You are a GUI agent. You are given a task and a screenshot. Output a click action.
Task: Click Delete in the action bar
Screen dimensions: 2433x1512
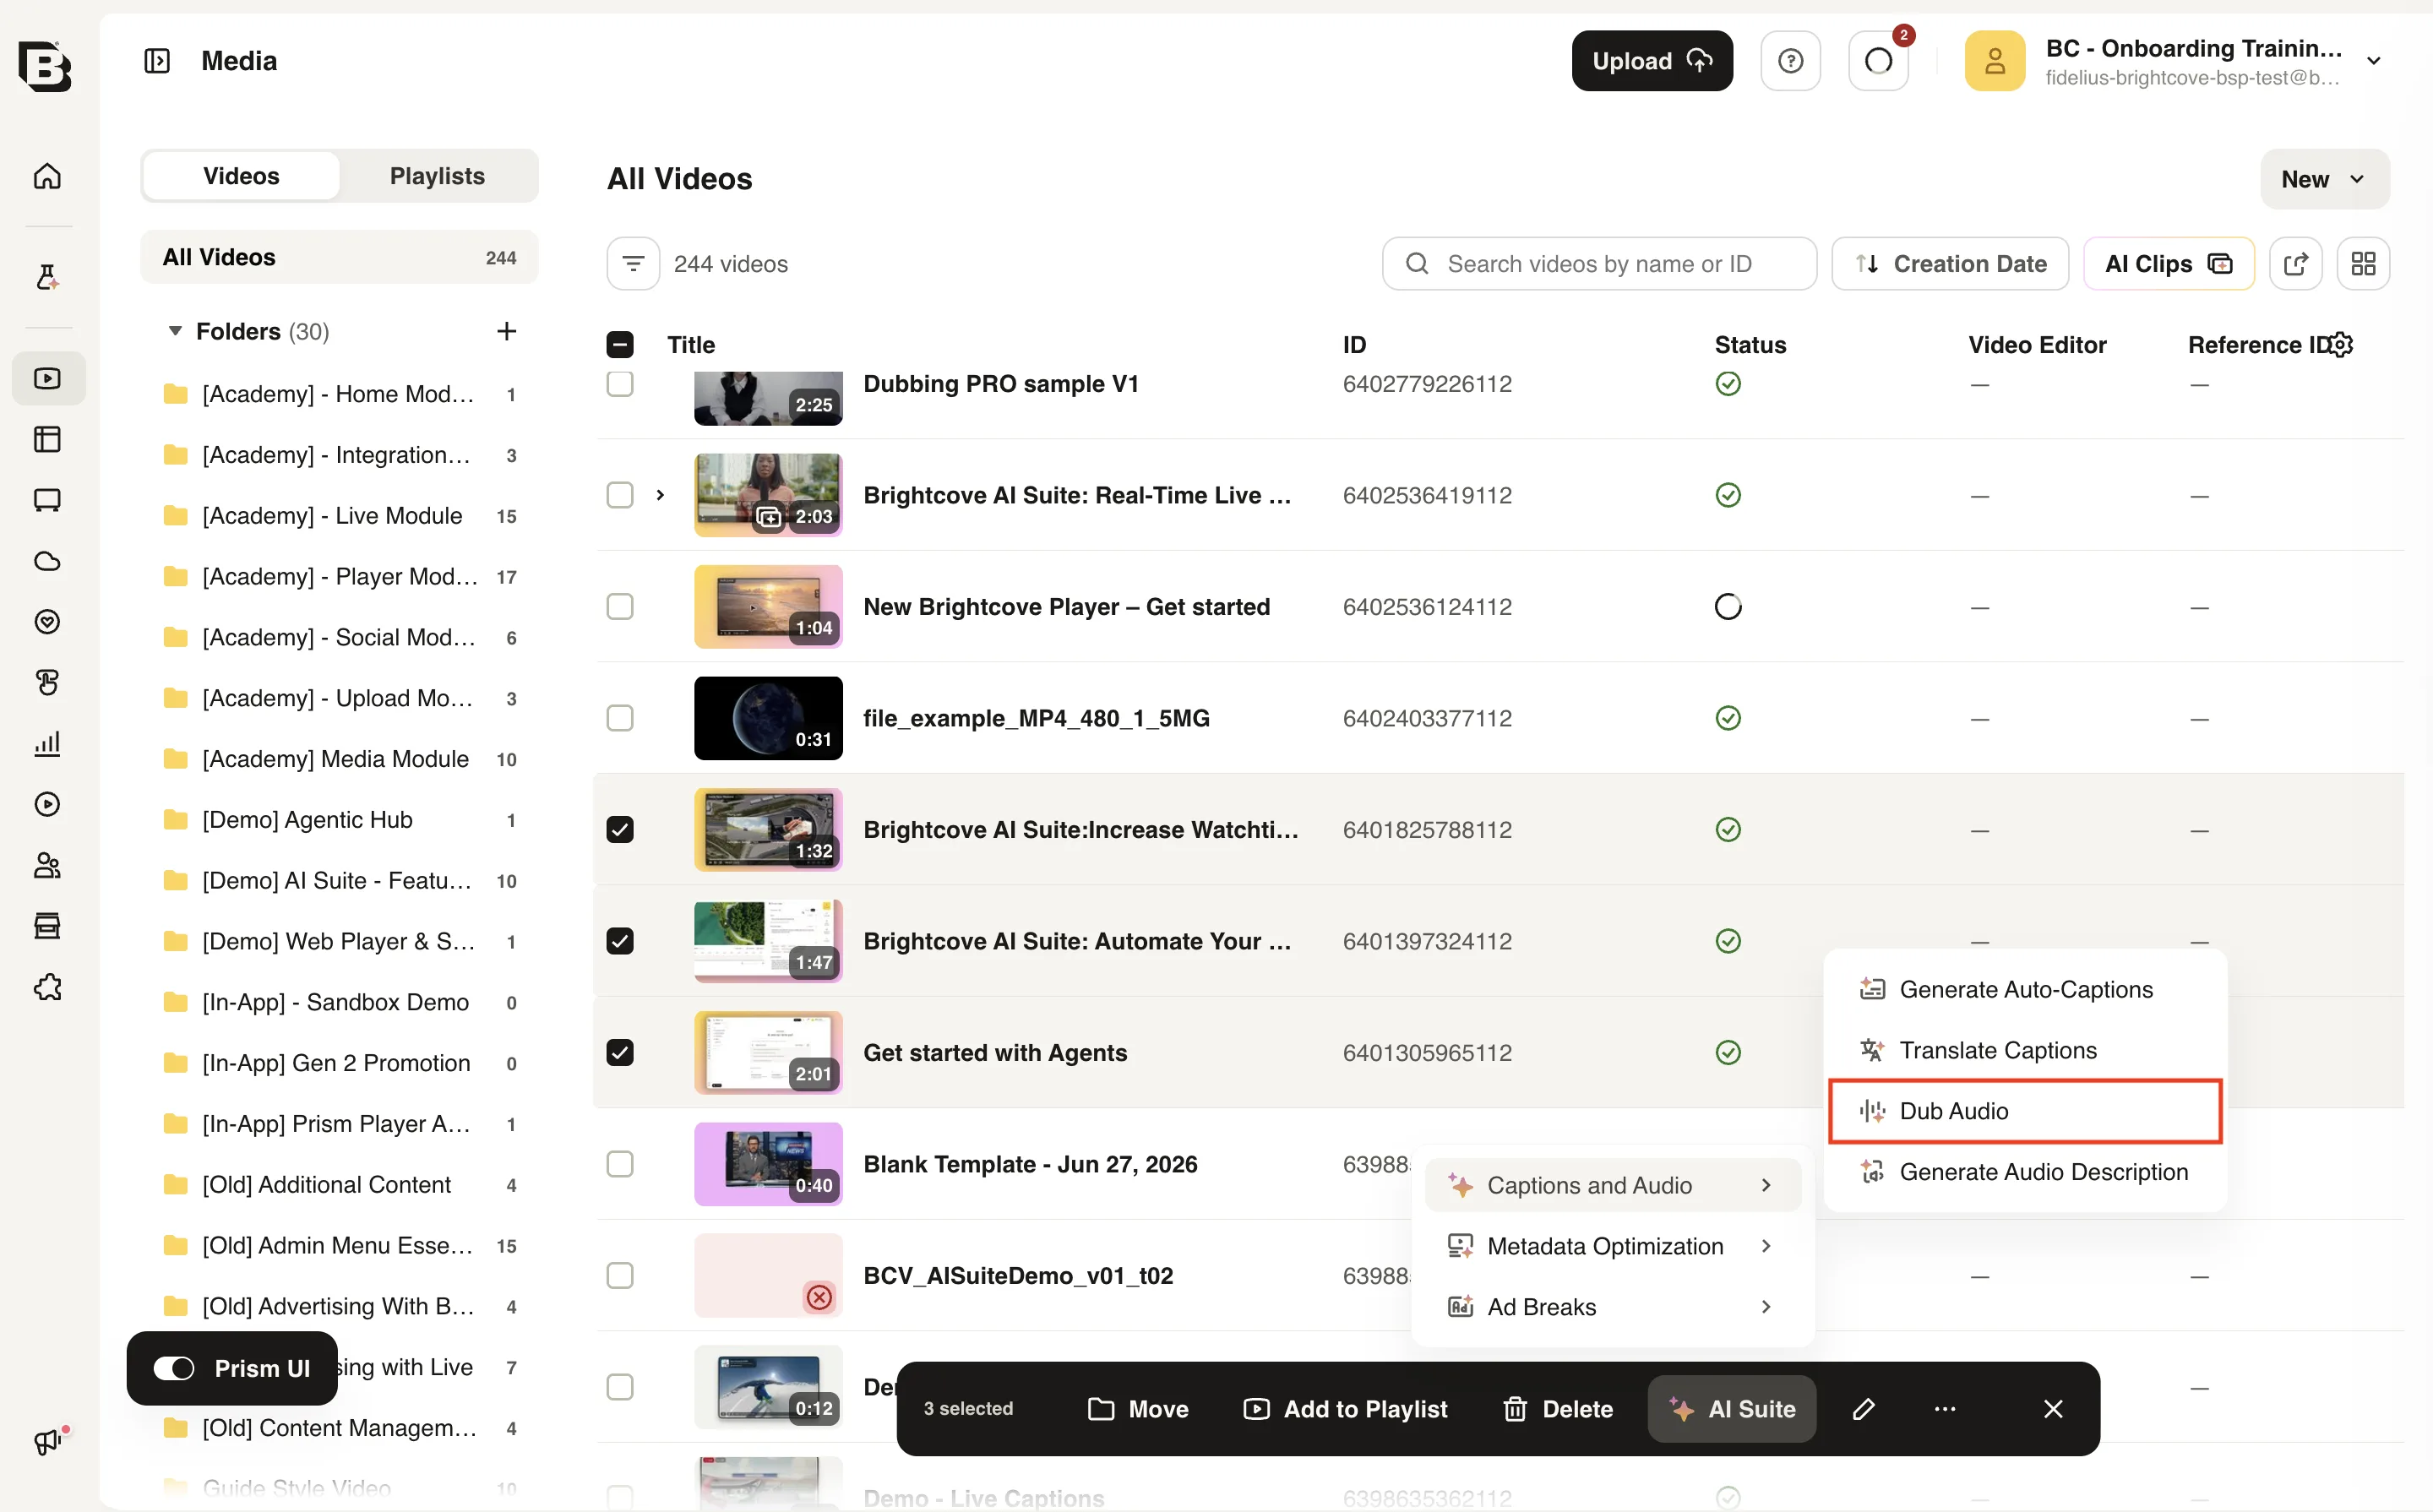(1558, 1408)
